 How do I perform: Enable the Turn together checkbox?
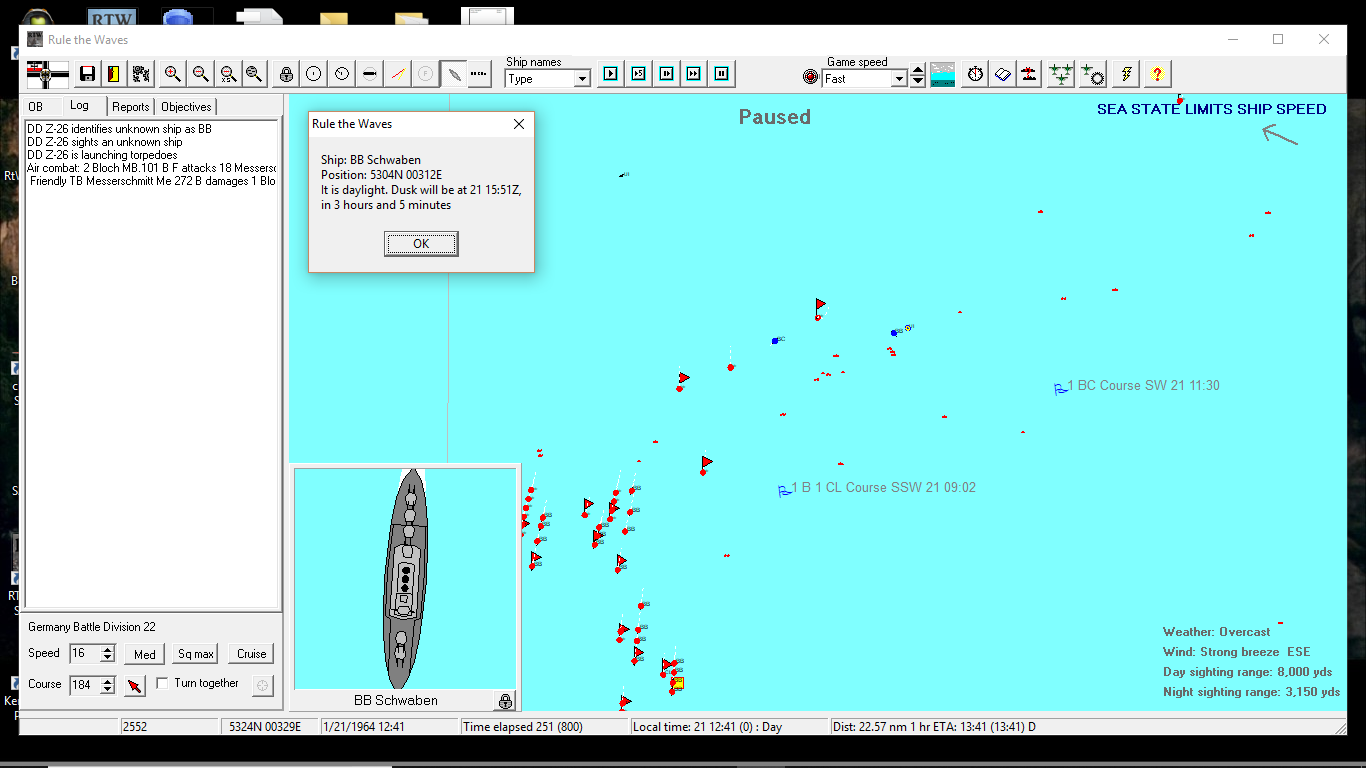click(x=162, y=684)
